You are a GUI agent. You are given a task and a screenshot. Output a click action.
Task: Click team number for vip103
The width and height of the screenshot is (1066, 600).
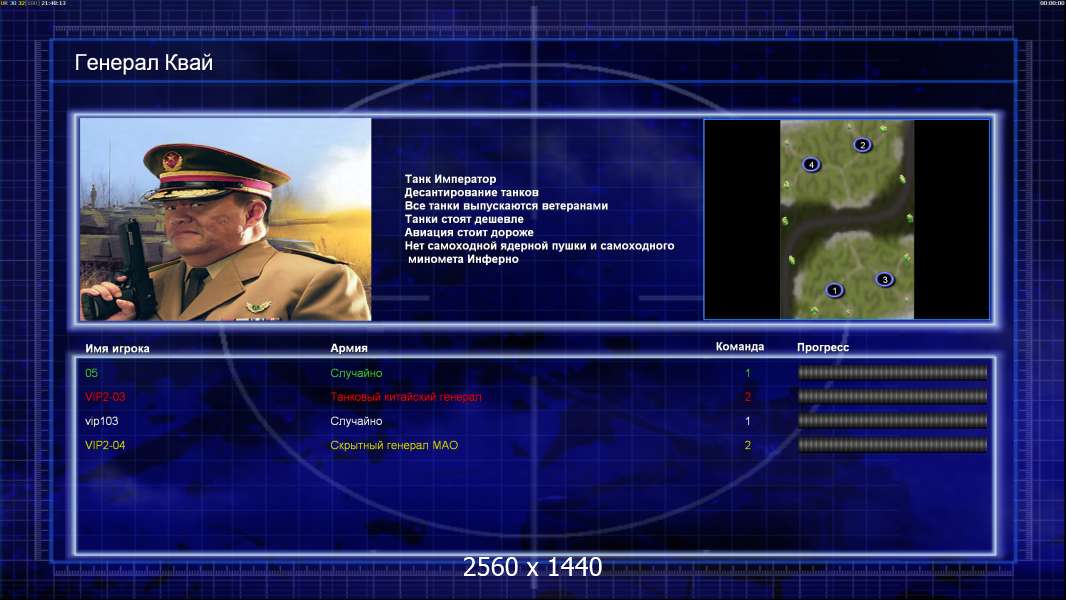(x=747, y=421)
